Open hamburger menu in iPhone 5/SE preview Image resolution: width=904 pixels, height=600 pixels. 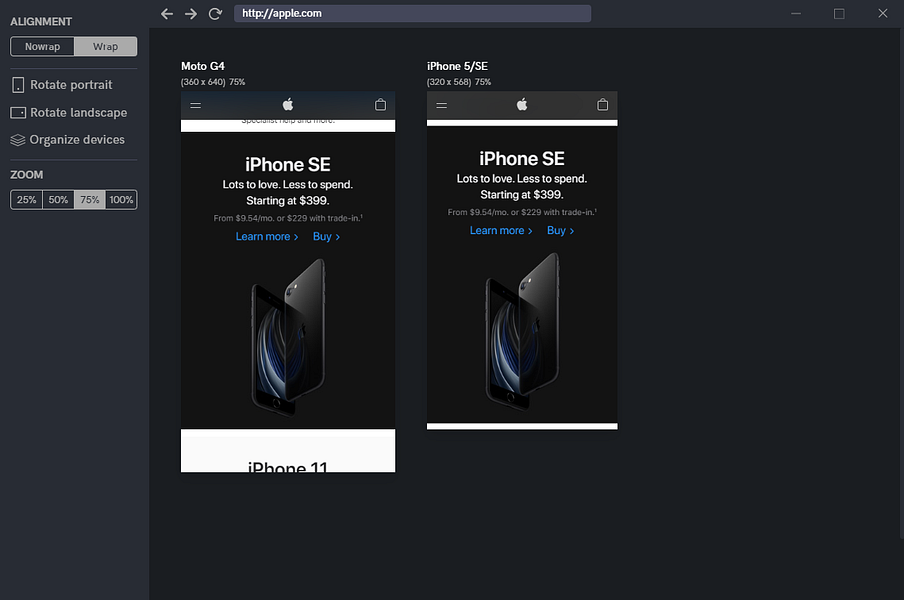coord(442,105)
